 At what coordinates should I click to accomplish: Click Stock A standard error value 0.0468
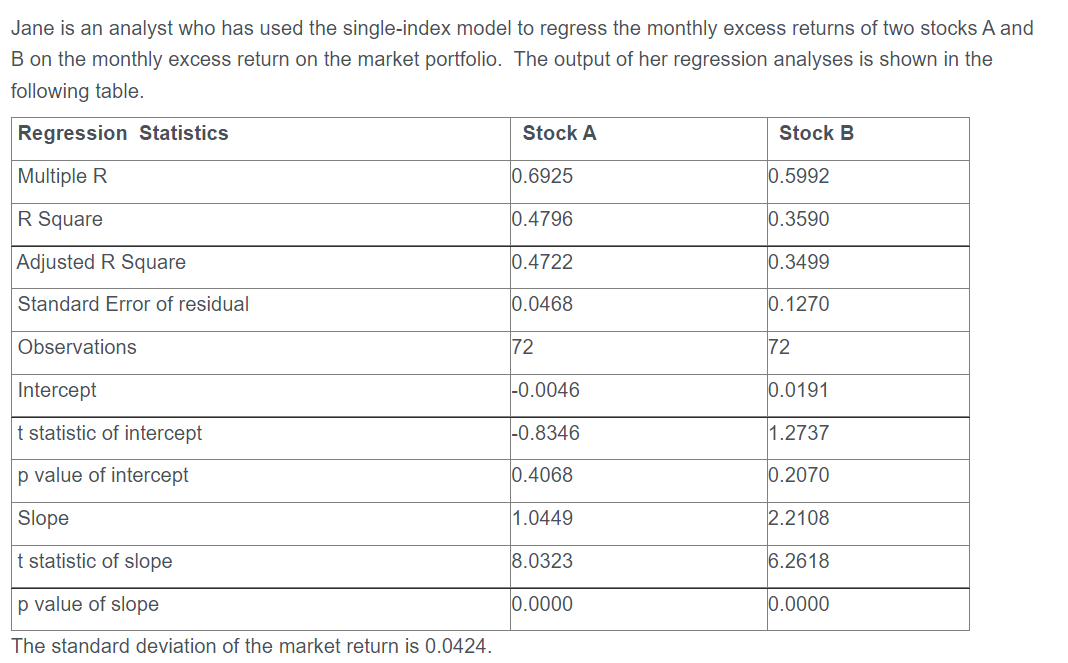pyautogui.click(x=542, y=304)
